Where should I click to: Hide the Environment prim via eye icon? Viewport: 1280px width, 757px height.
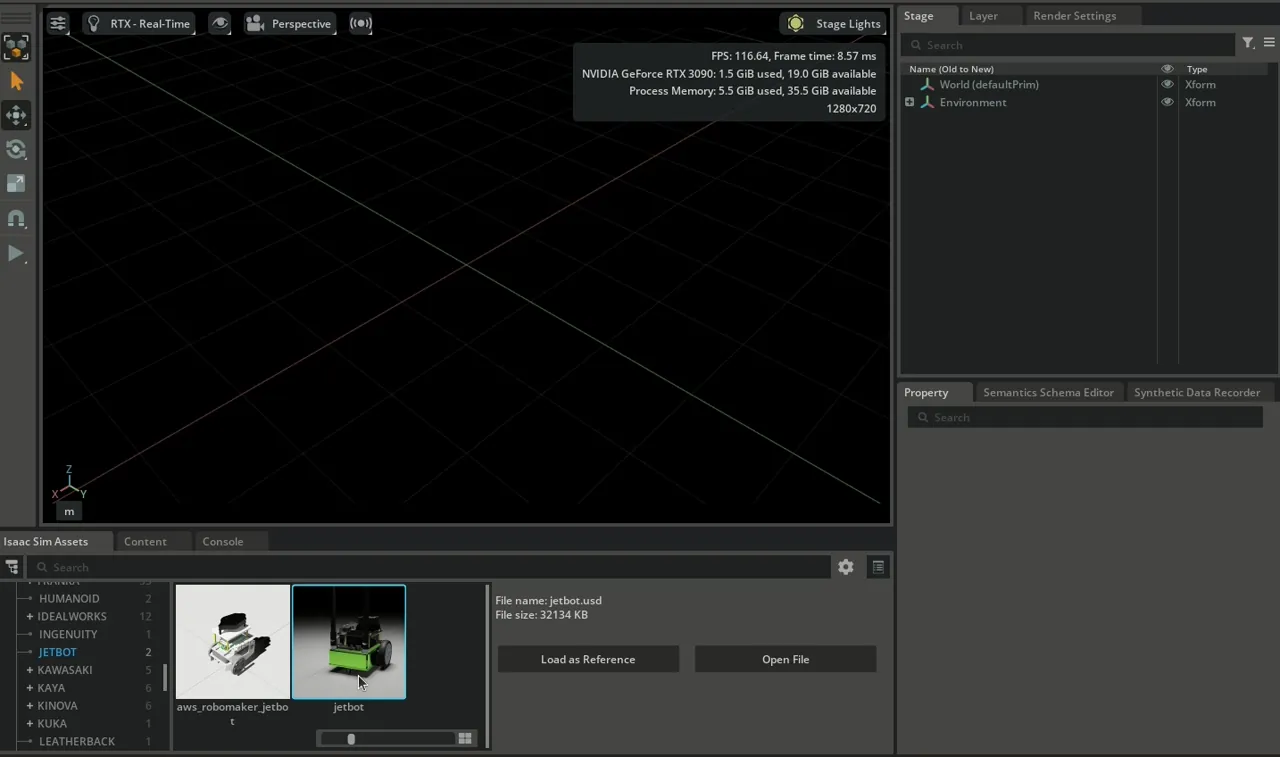(x=1167, y=102)
